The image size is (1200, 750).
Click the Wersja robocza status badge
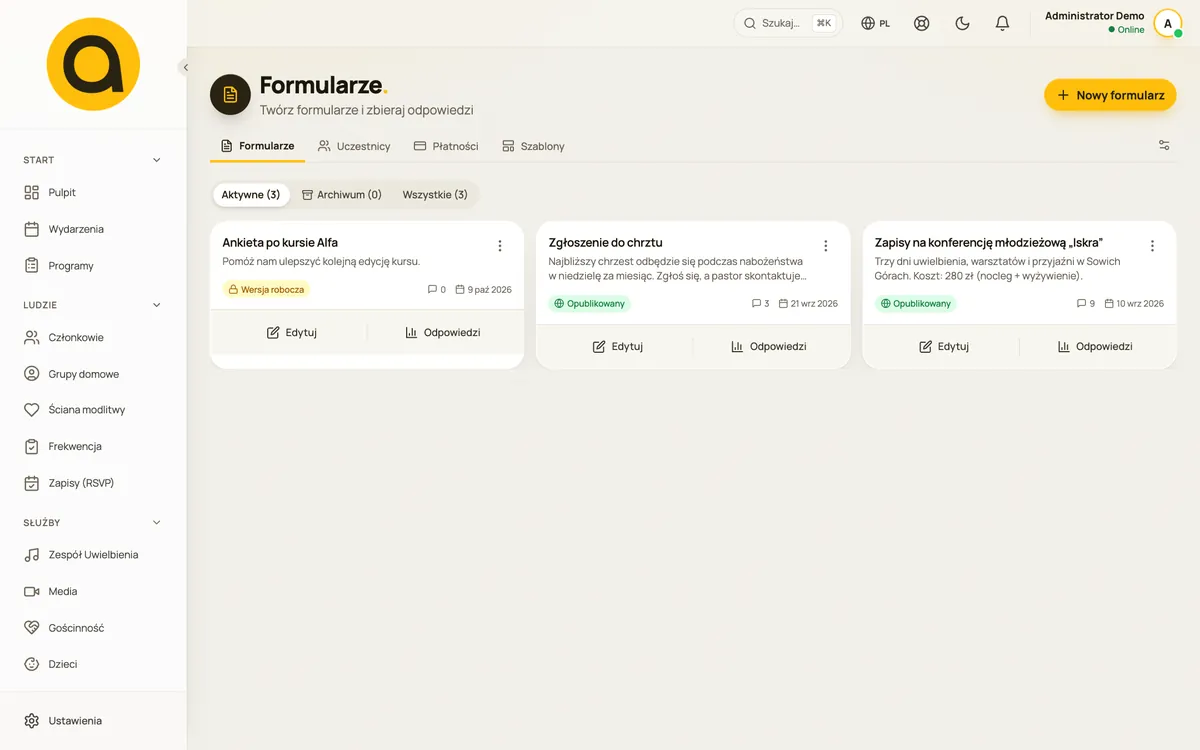point(266,289)
